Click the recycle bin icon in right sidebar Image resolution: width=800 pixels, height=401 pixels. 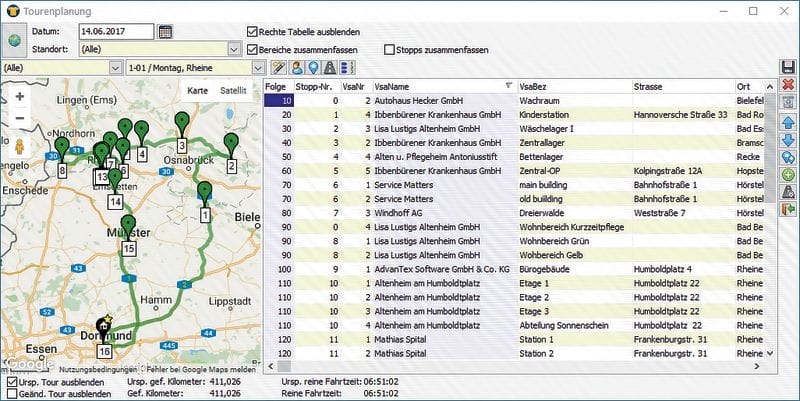[x=788, y=102]
